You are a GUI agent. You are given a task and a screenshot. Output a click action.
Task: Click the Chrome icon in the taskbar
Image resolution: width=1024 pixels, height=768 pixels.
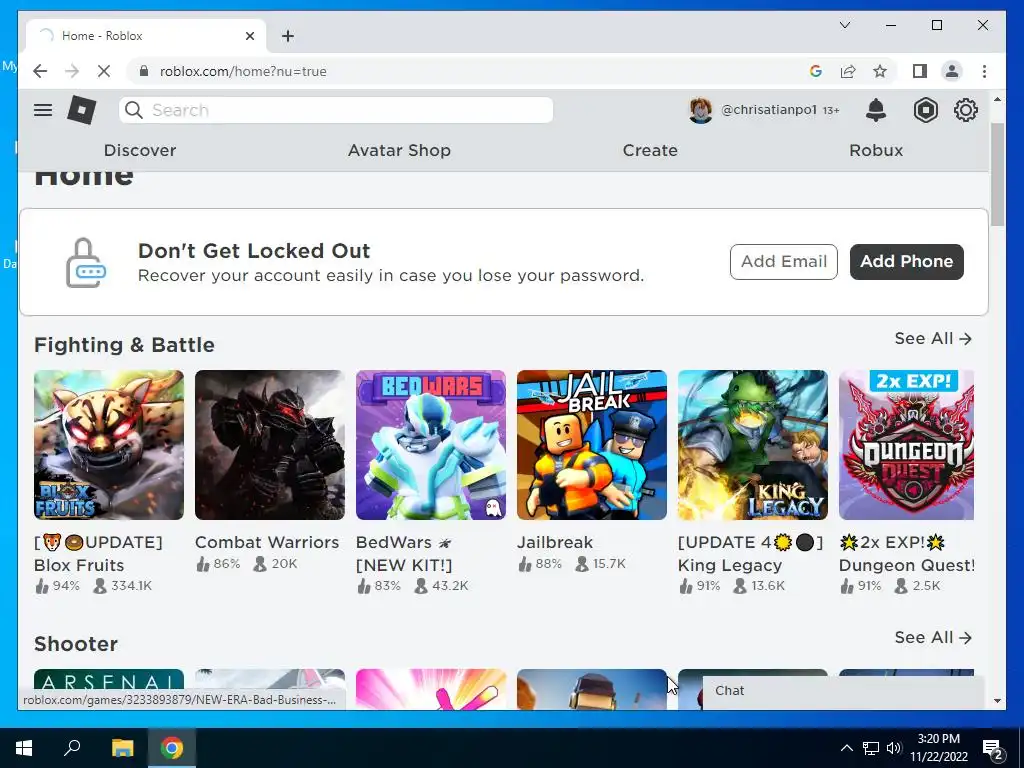[x=172, y=748]
